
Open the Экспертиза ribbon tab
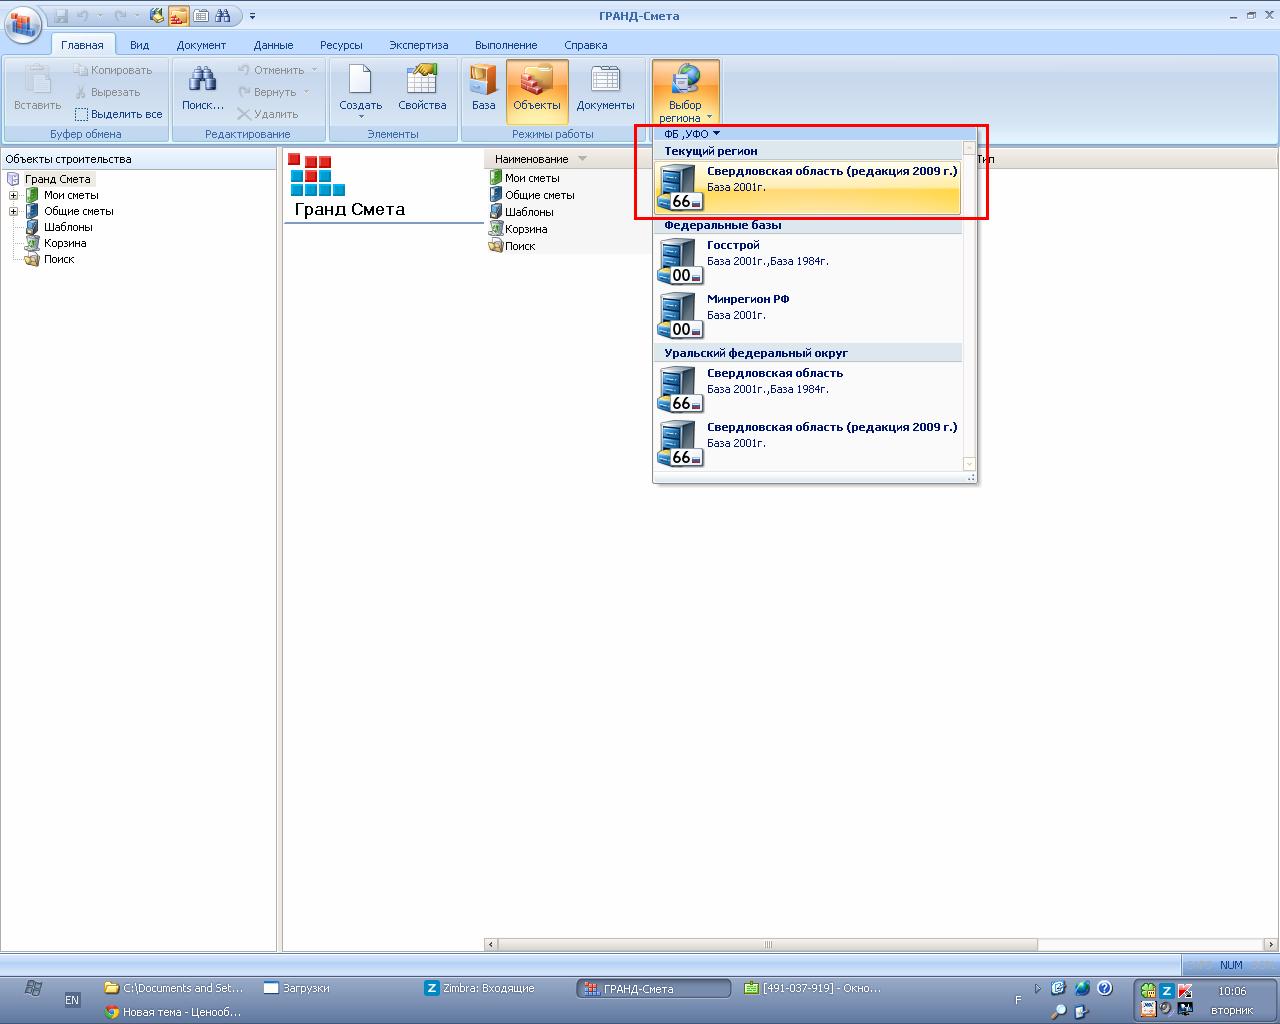(x=419, y=45)
